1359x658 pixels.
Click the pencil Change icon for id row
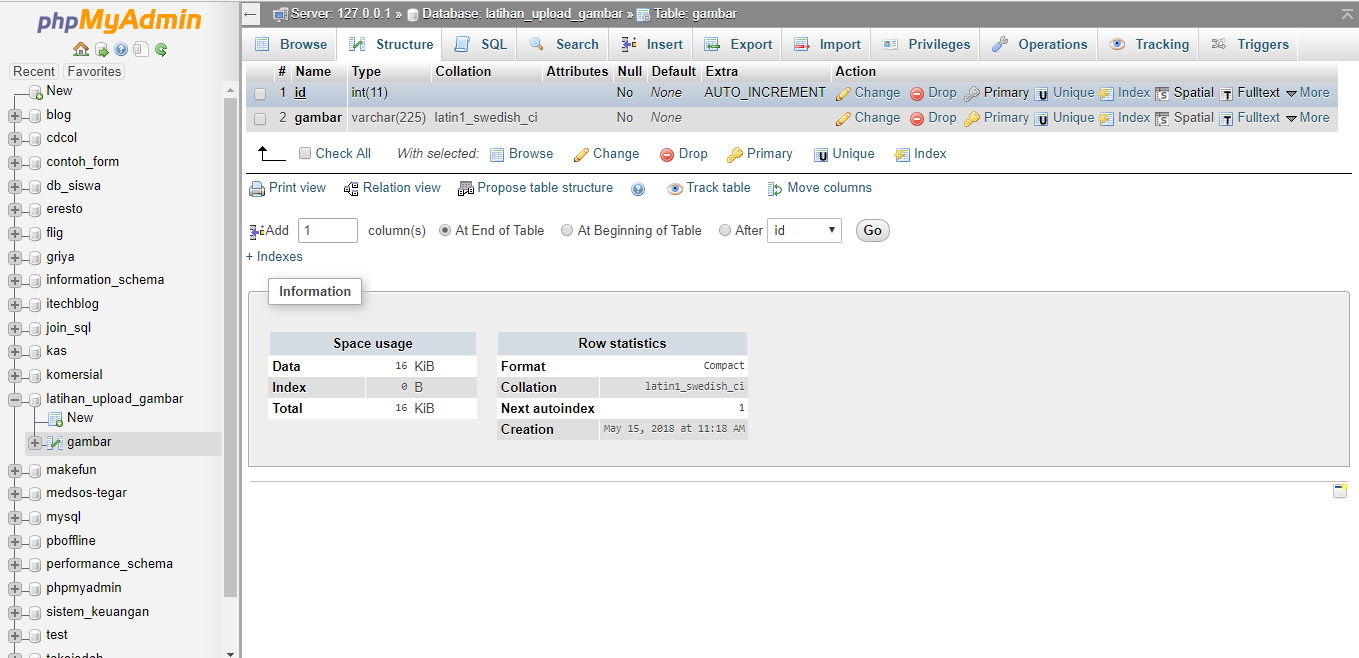pyautogui.click(x=843, y=93)
